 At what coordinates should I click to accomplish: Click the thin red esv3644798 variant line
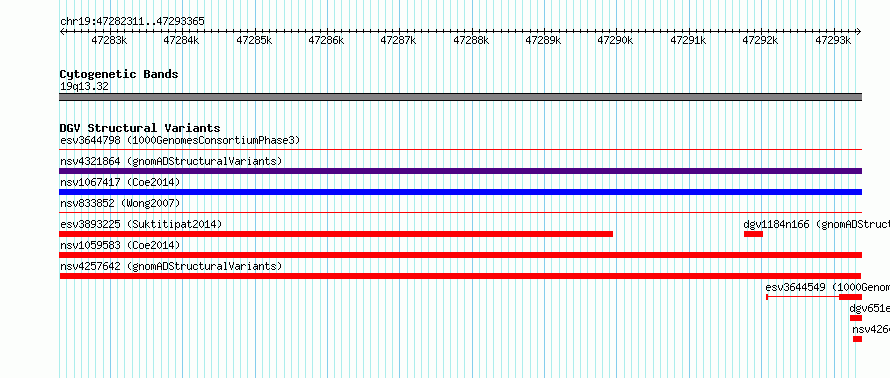pyautogui.click(x=460, y=150)
